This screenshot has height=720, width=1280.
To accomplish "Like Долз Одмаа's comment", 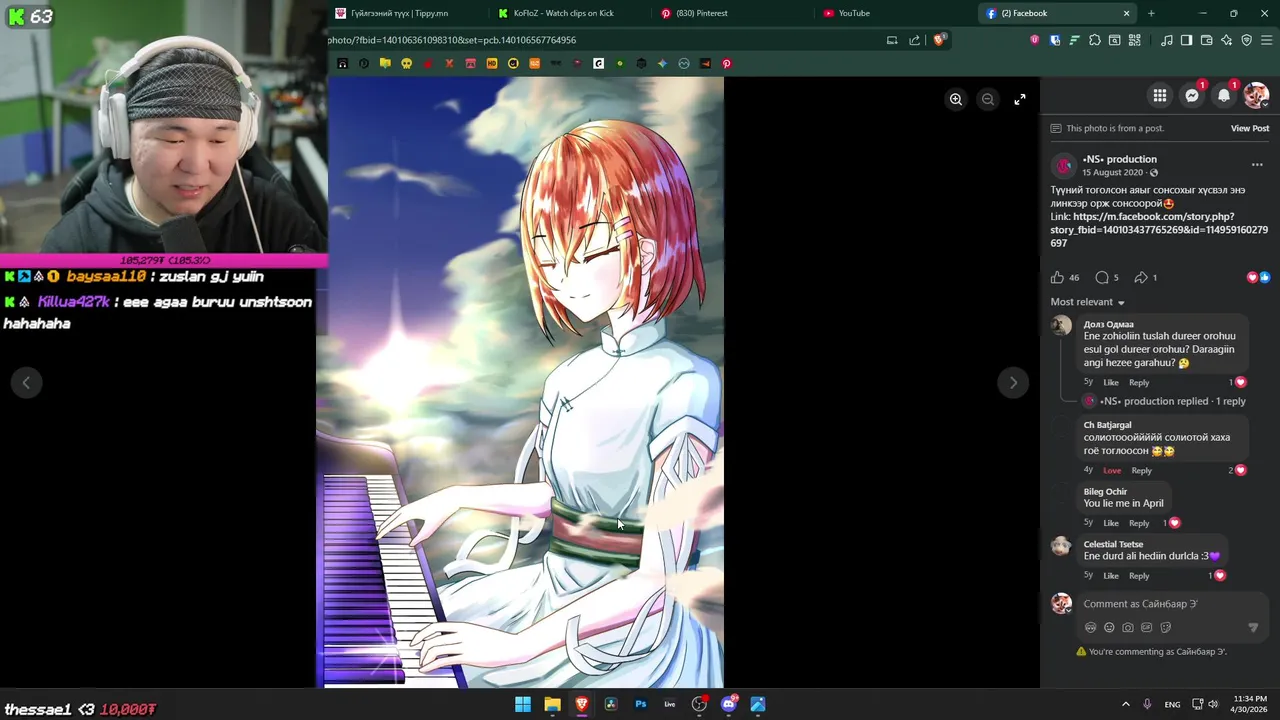I will tap(1110, 382).
